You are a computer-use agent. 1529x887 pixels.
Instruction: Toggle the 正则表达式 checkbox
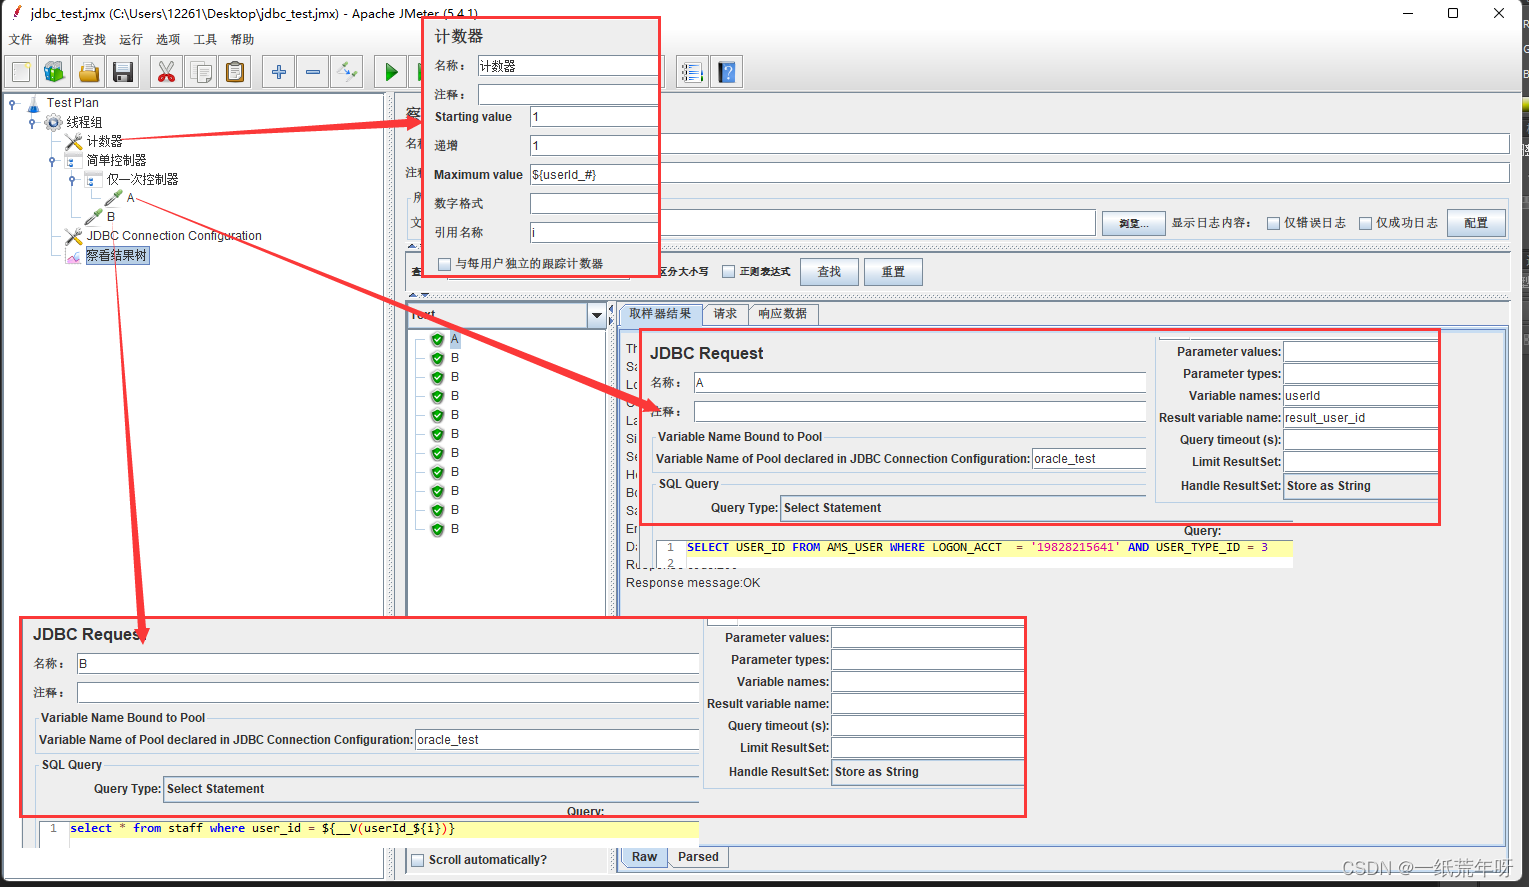pos(728,271)
